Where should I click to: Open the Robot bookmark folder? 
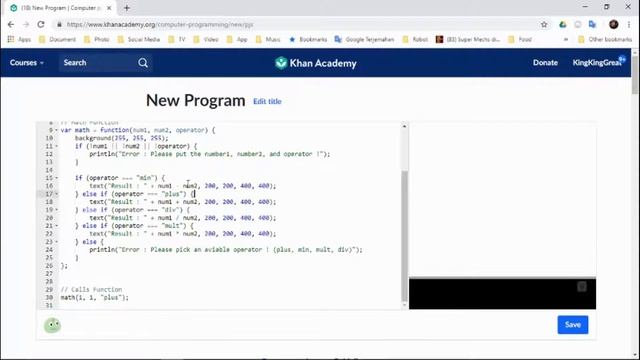tap(416, 39)
